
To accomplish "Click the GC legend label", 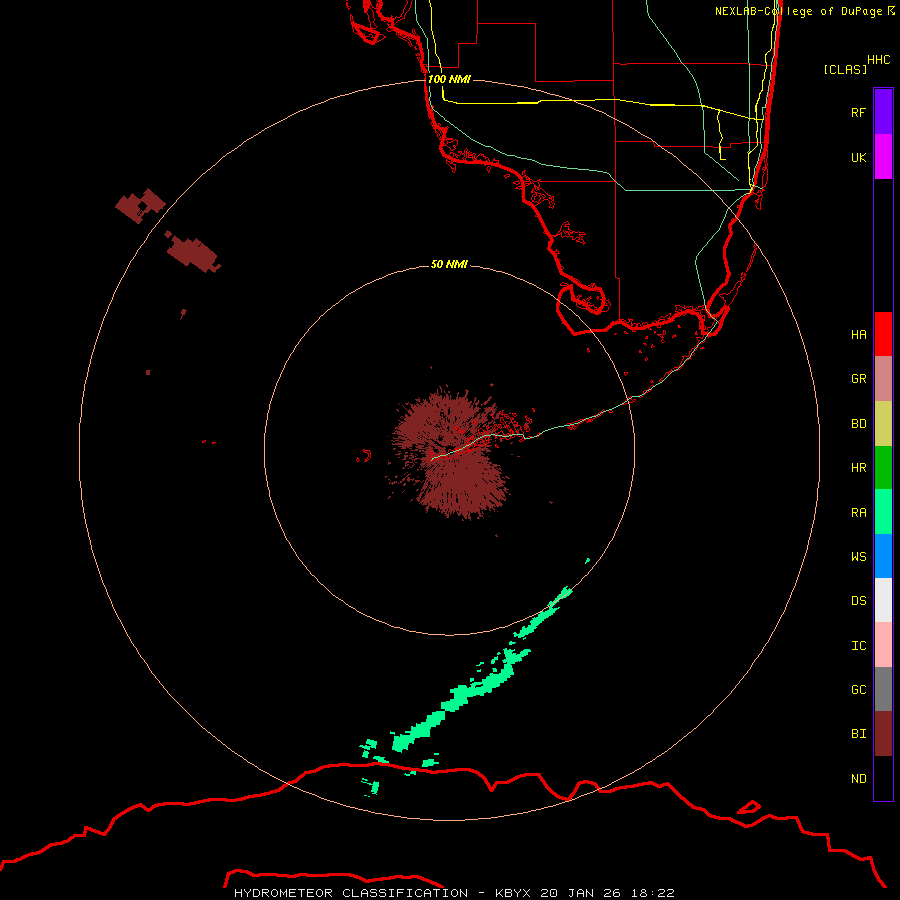I will tap(858, 690).
